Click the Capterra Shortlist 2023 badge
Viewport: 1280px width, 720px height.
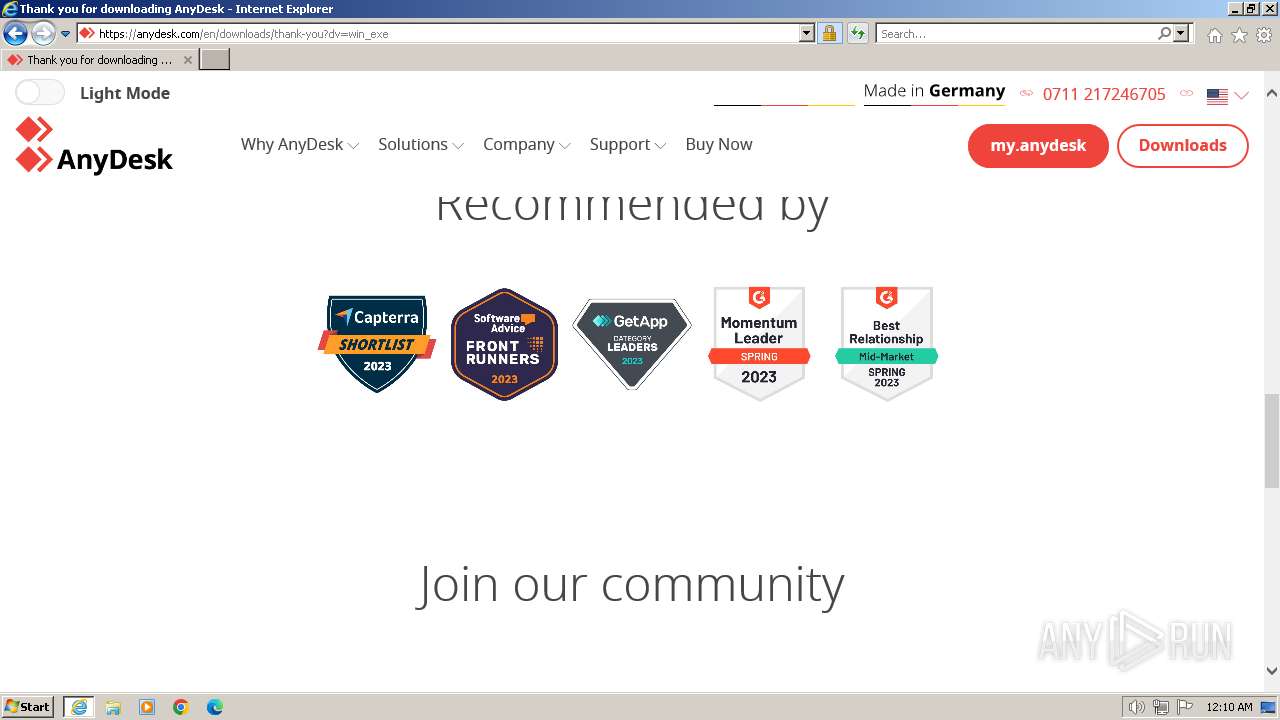pyautogui.click(x=377, y=343)
